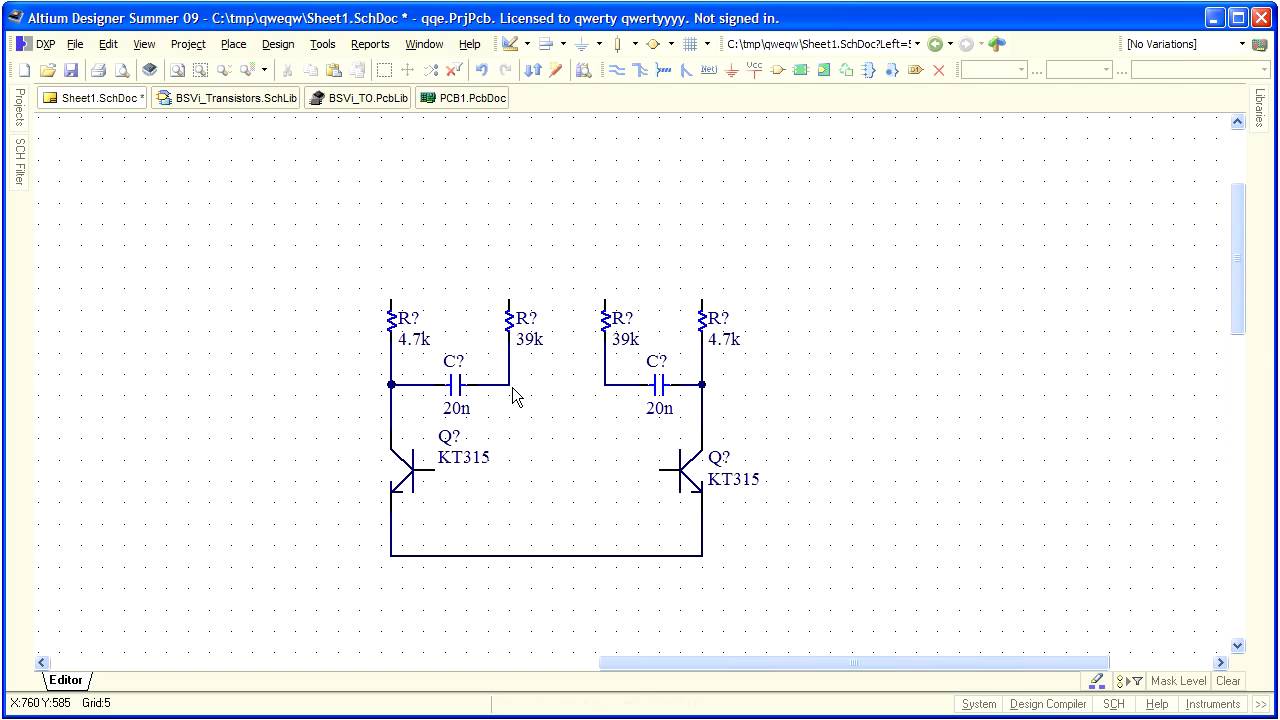This screenshot has width=1280, height=720.
Task: Open the alignment tools dropdown arrow
Action: [x=563, y=44]
